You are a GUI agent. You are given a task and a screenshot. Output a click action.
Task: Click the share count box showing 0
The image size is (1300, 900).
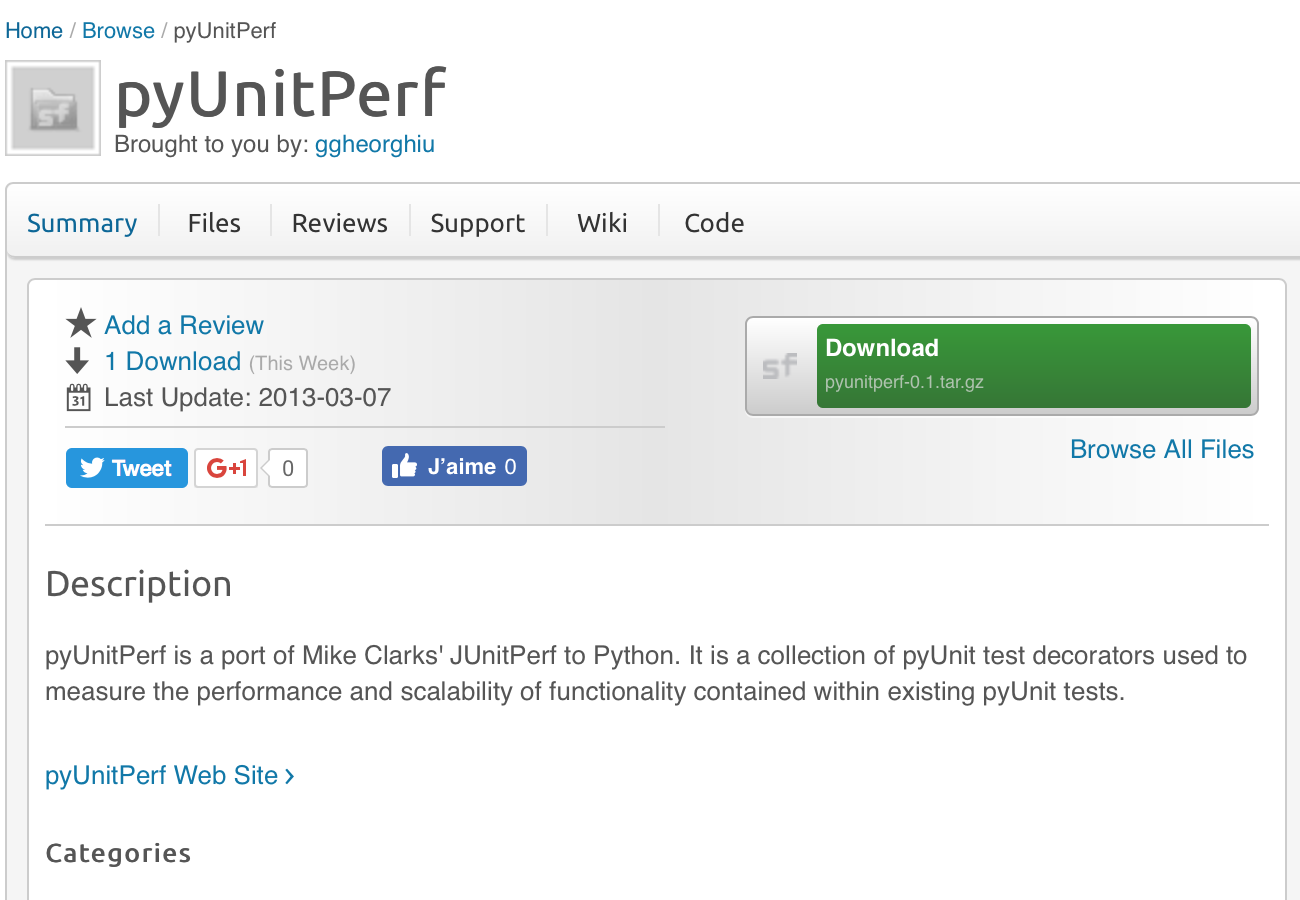click(288, 467)
